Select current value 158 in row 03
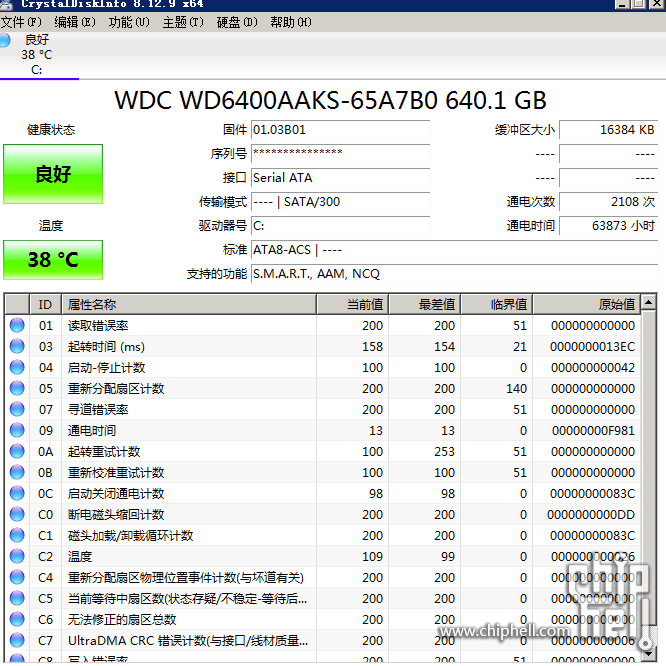 point(373,347)
